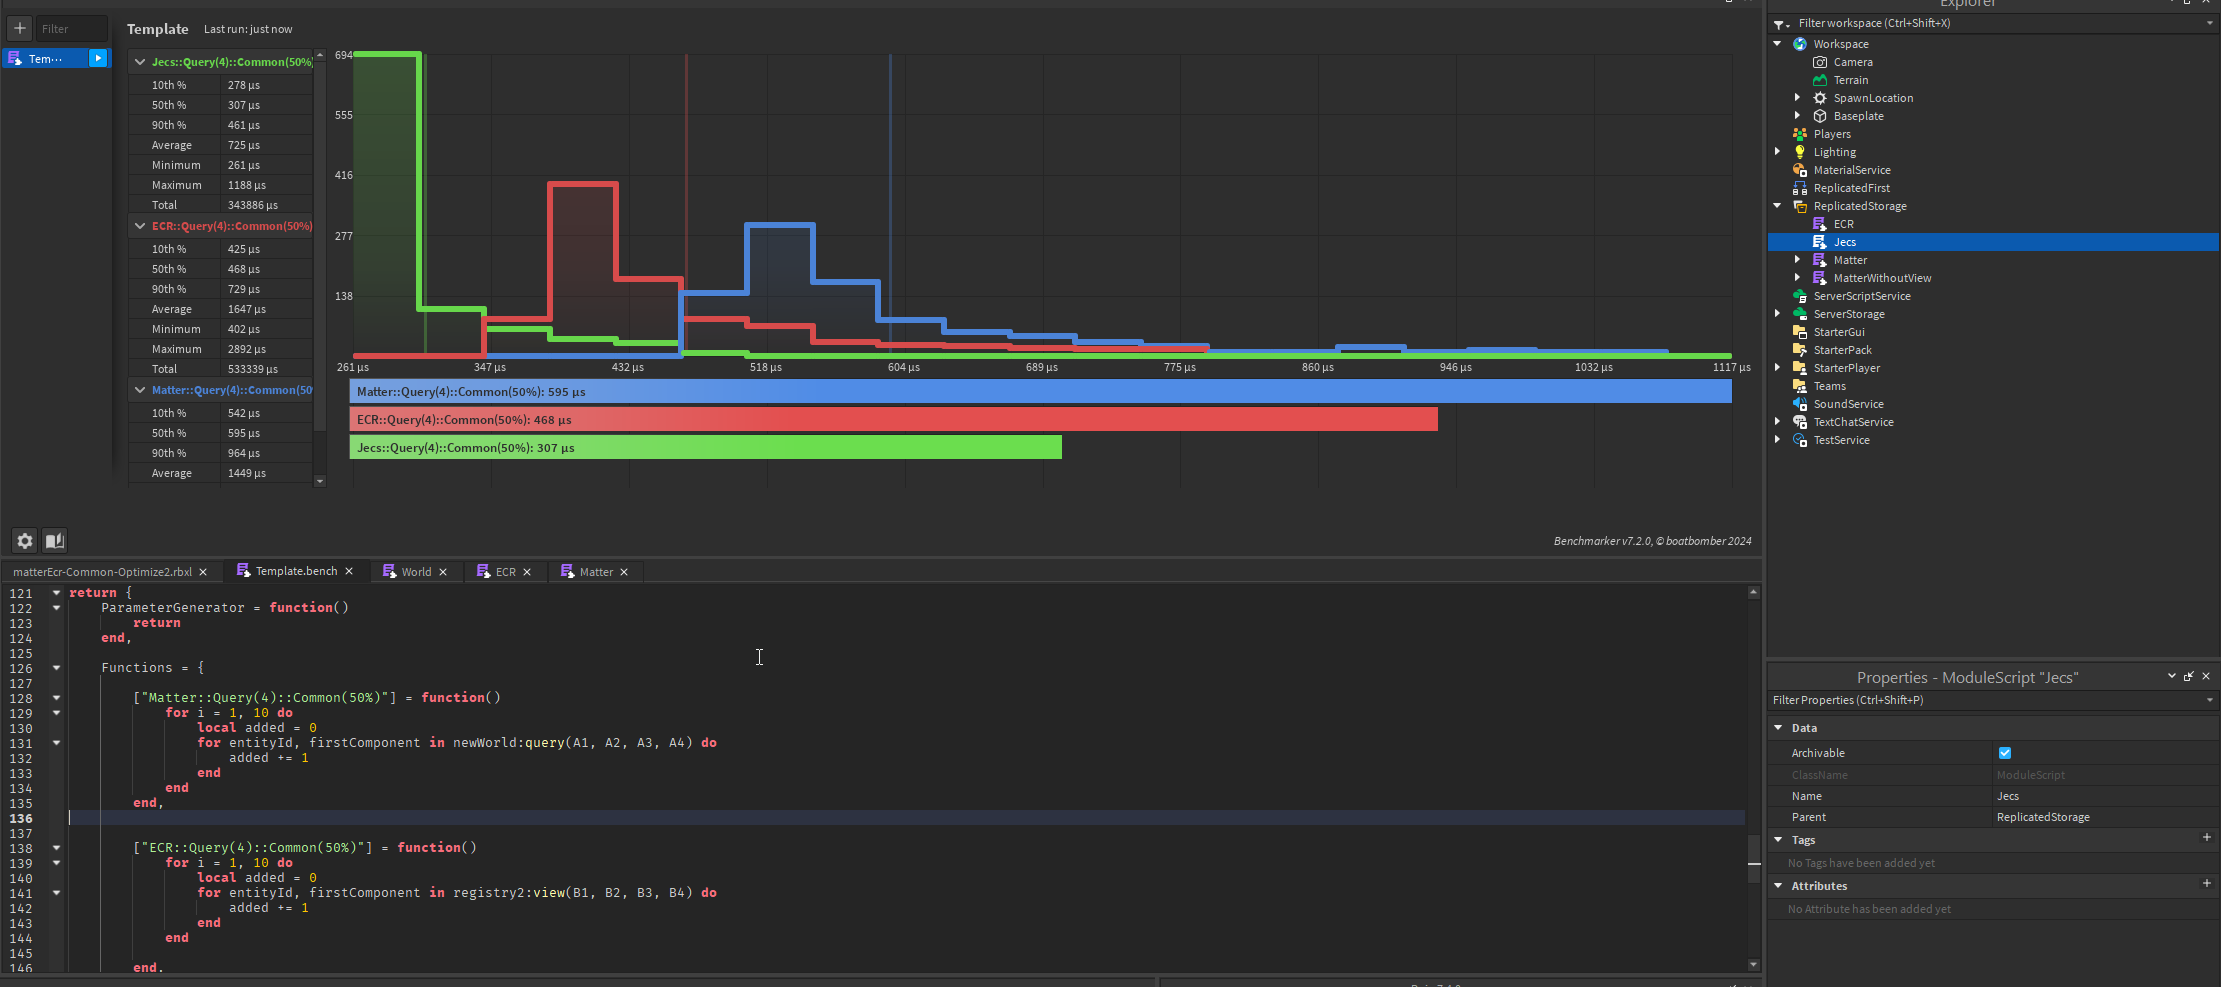Select the Camera icon in Explorer

point(1820,62)
